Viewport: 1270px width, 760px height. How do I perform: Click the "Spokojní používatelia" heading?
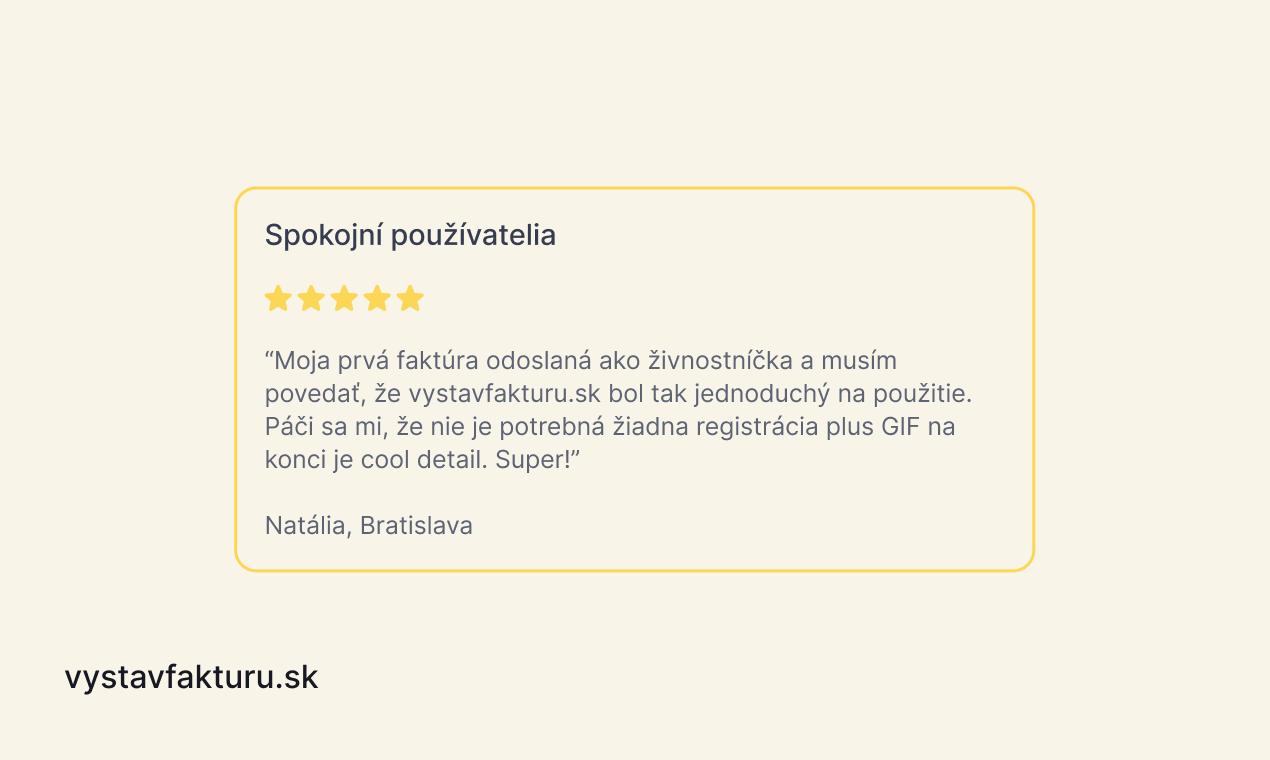coord(410,236)
